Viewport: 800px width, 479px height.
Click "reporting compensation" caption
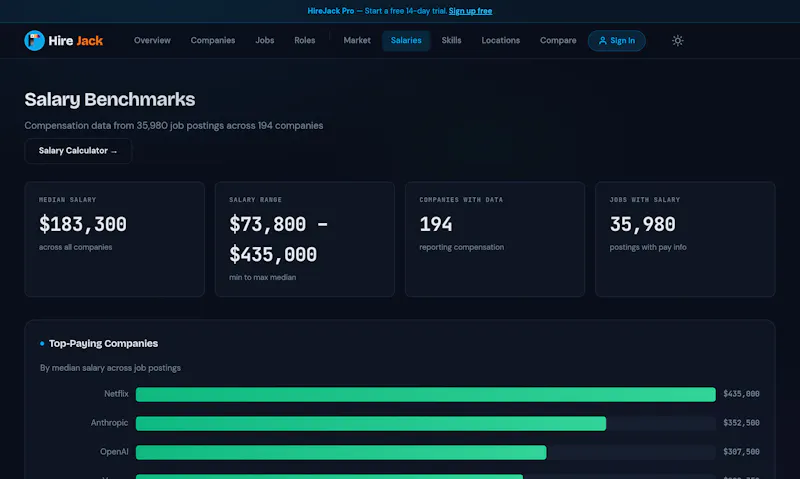(462, 247)
